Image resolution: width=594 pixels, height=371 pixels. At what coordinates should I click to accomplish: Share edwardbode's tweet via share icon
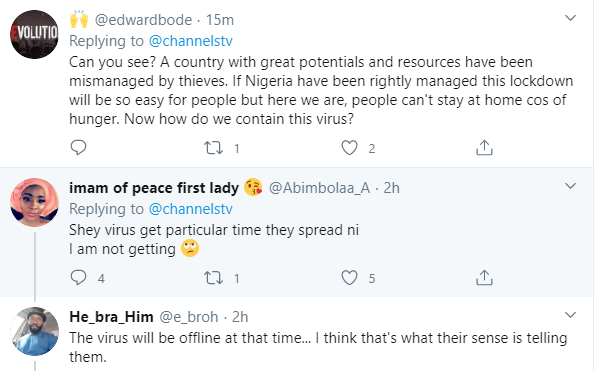[484, 148]
